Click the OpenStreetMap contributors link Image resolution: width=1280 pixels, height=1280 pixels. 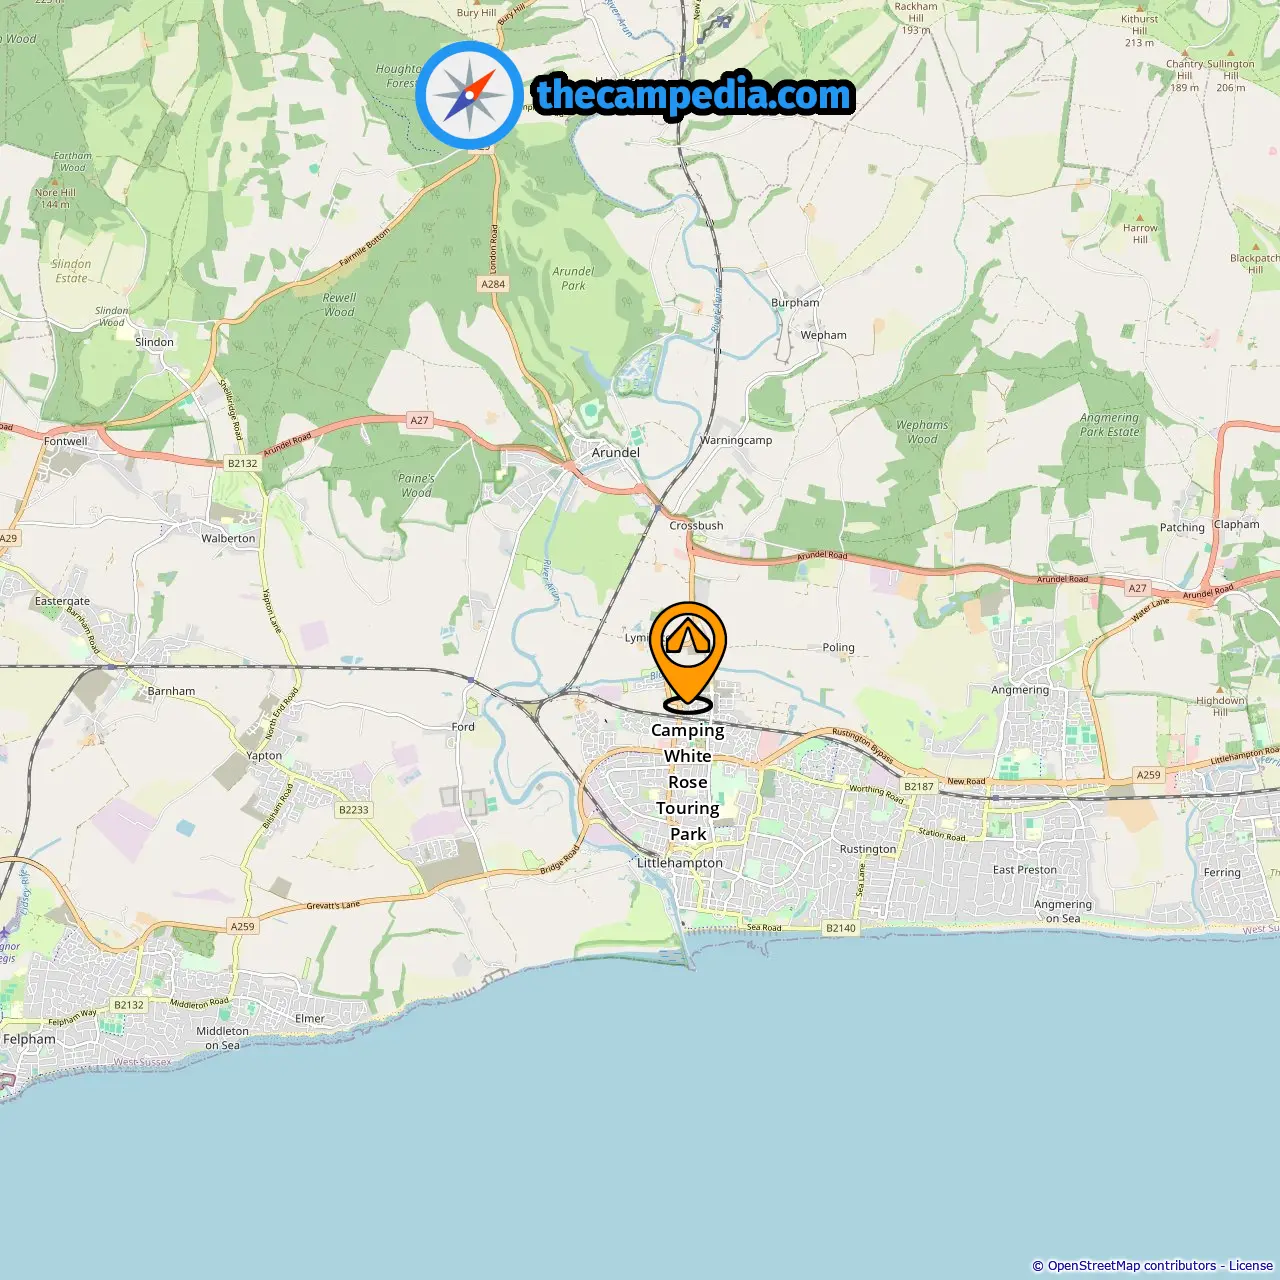point(1131,1266)
